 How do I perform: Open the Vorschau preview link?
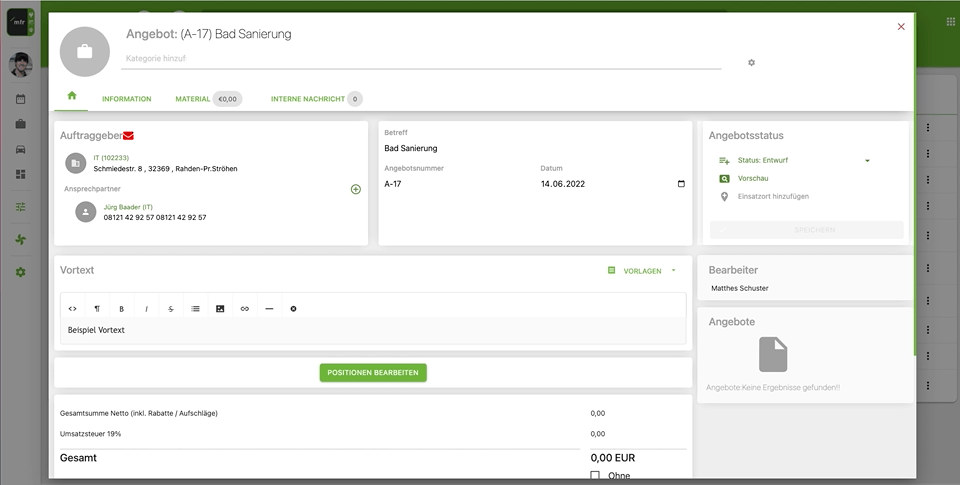point(752,178)
